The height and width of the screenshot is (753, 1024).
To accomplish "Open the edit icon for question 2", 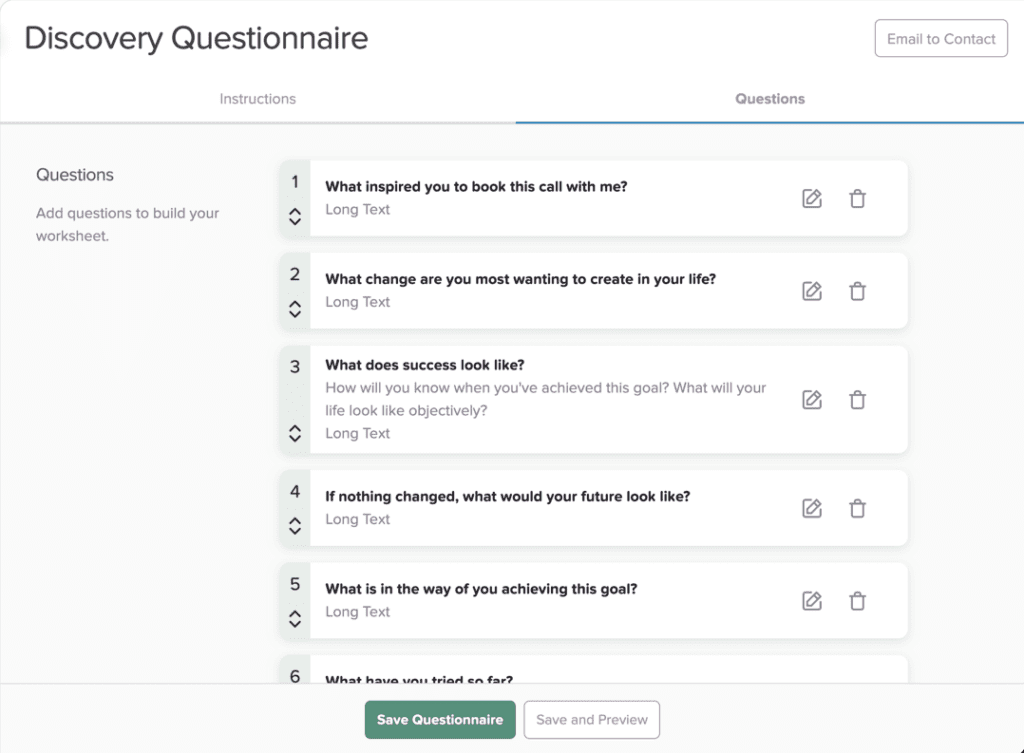I will (811, 291).
